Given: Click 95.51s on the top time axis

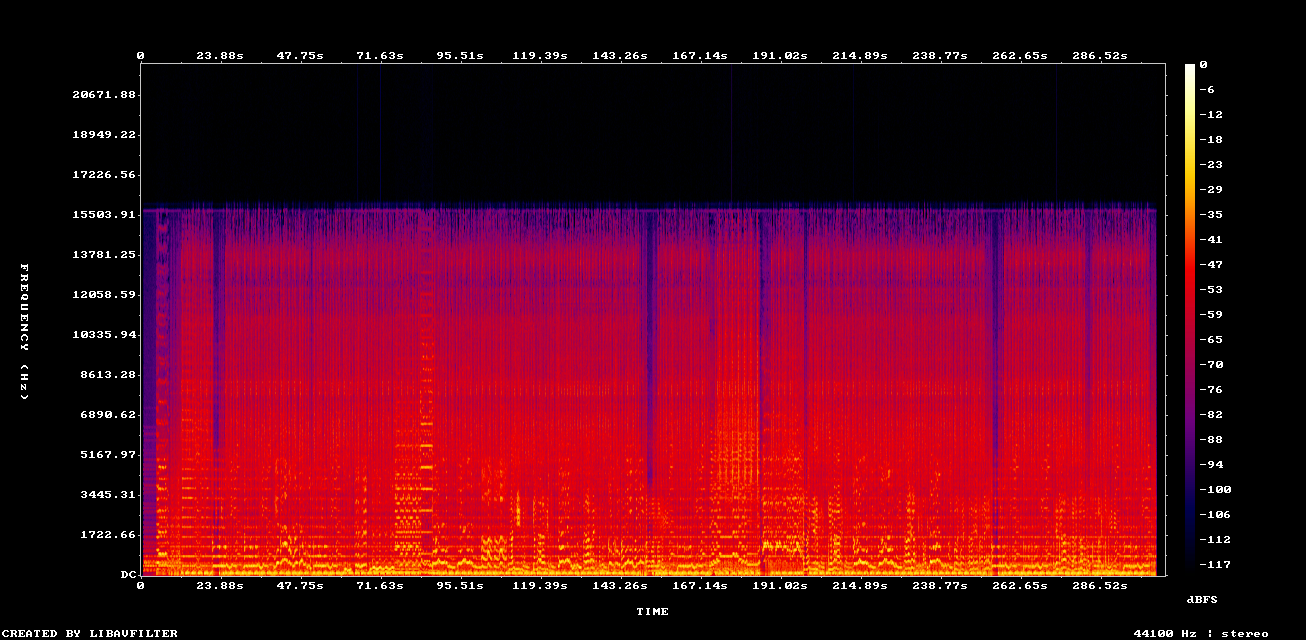Looking at the screenshot, I should click(x=460, y=56).
